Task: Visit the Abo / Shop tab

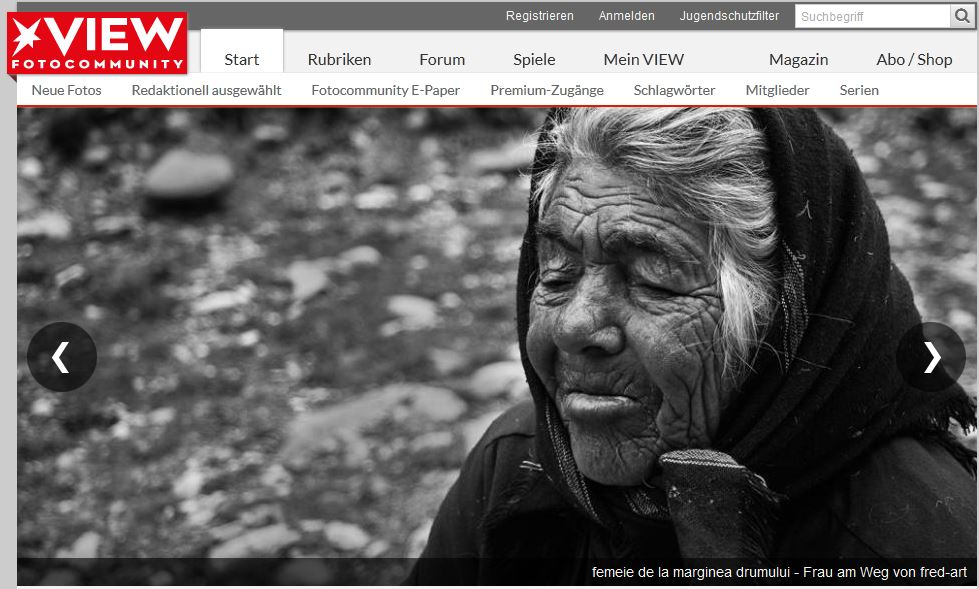Action: (x=914, y=59)
